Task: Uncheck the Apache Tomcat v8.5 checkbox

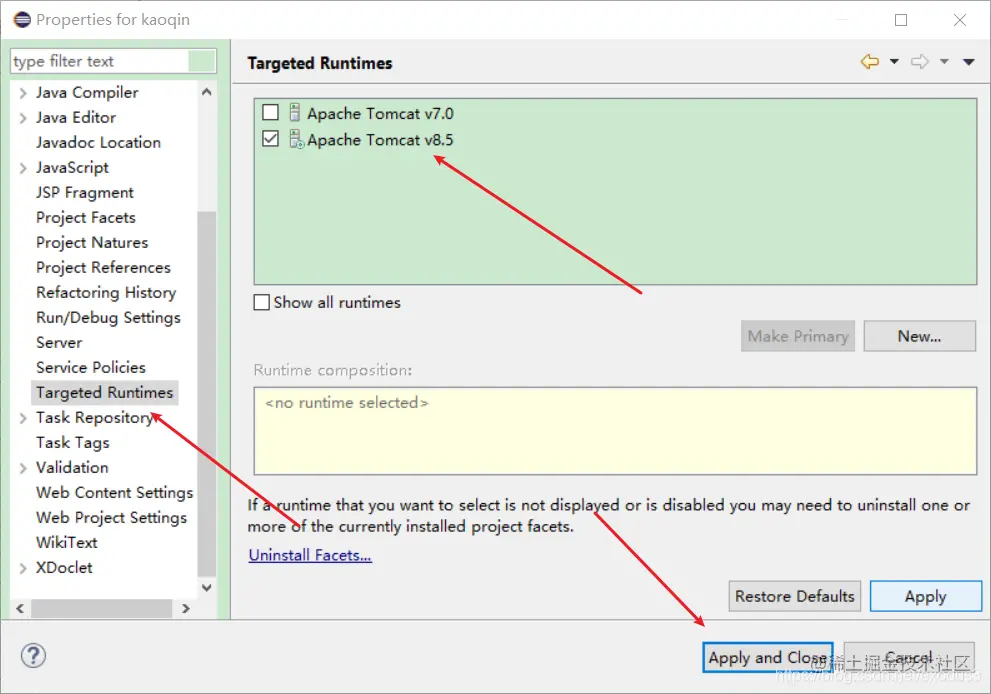Action: 271,138
